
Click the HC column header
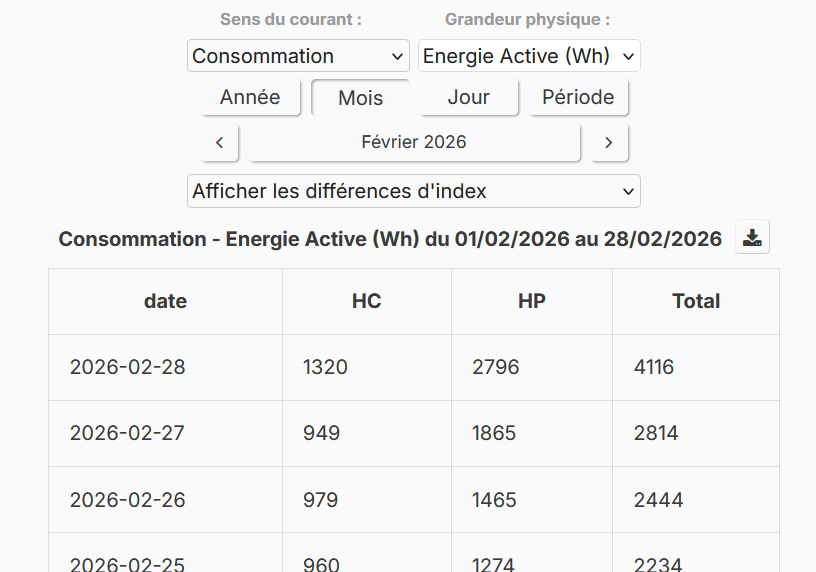click(367, 301)
